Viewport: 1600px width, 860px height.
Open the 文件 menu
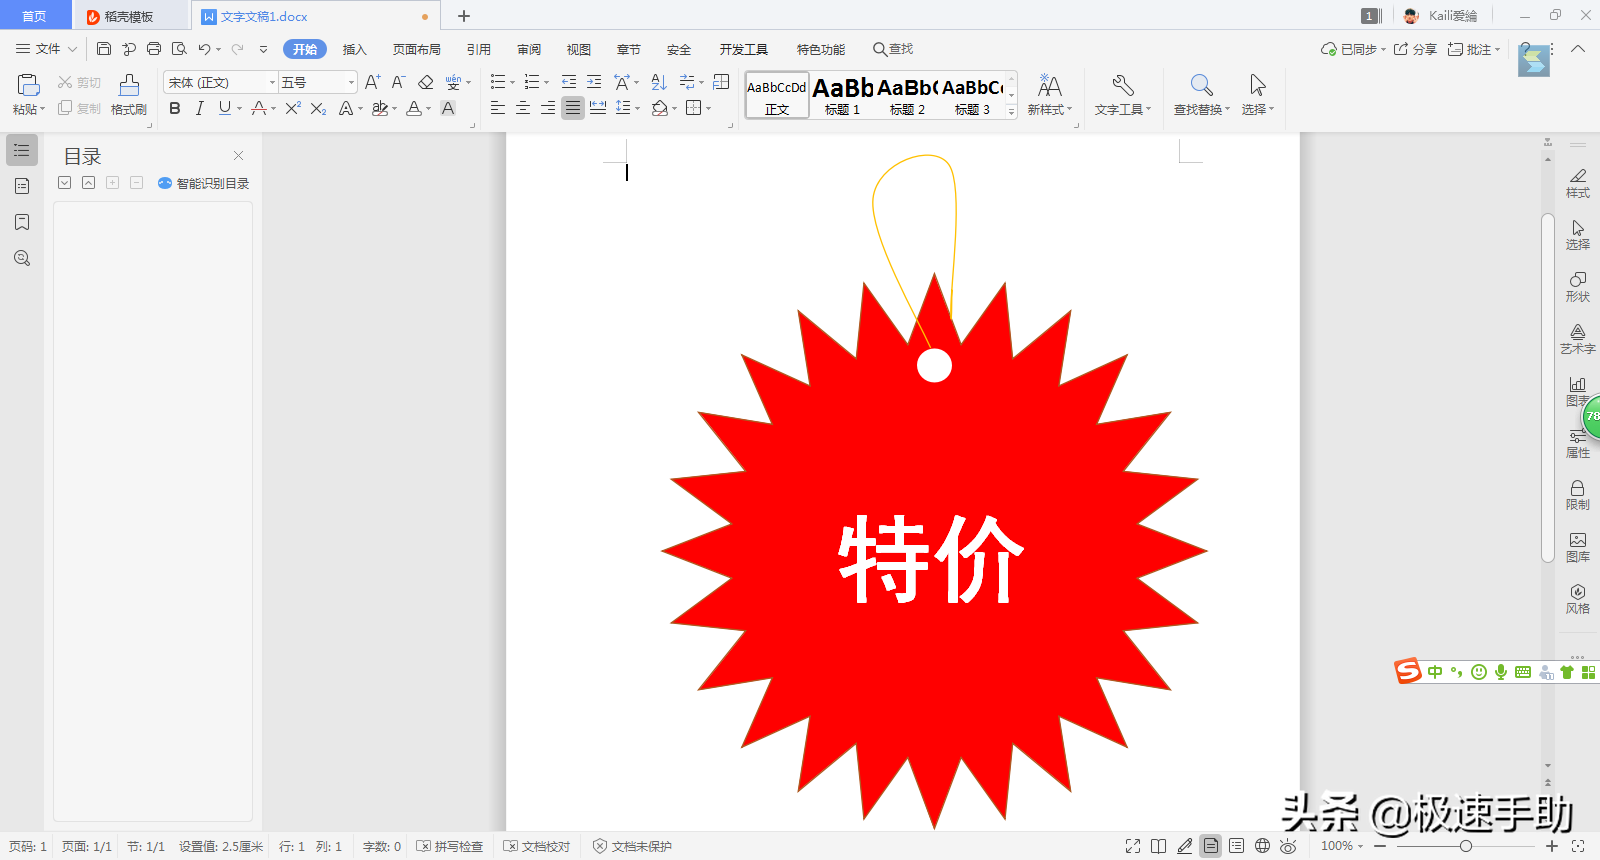coord(46,49)
